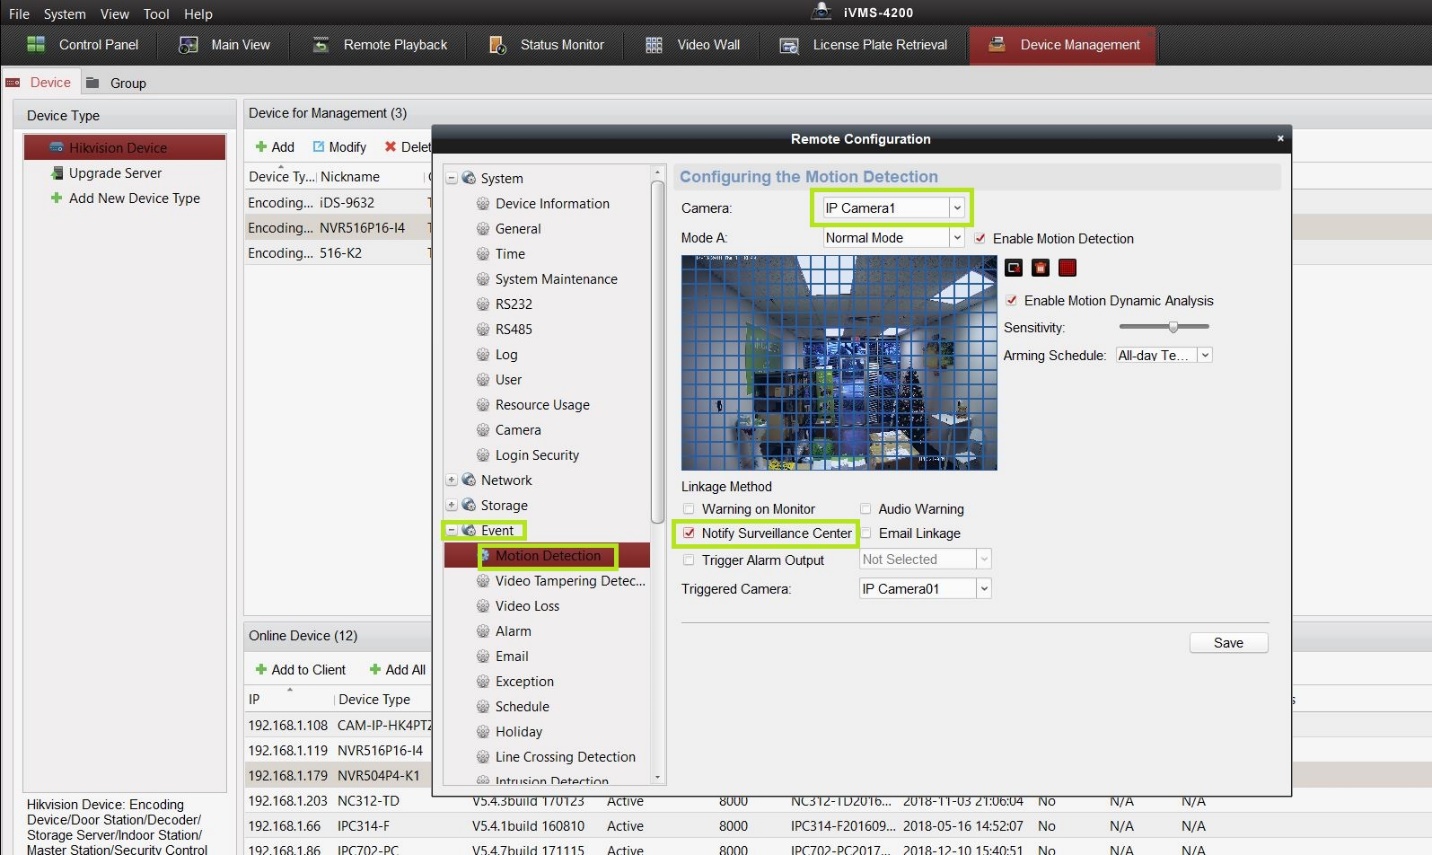Click the Storage category icon
Screen dimensions: 1432x855
[469, 505]
